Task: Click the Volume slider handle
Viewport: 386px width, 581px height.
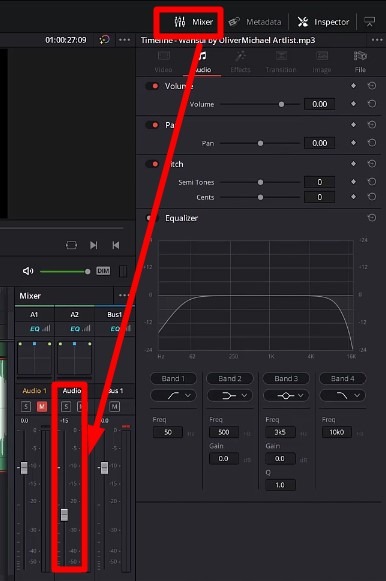Action: coord(282,104)
